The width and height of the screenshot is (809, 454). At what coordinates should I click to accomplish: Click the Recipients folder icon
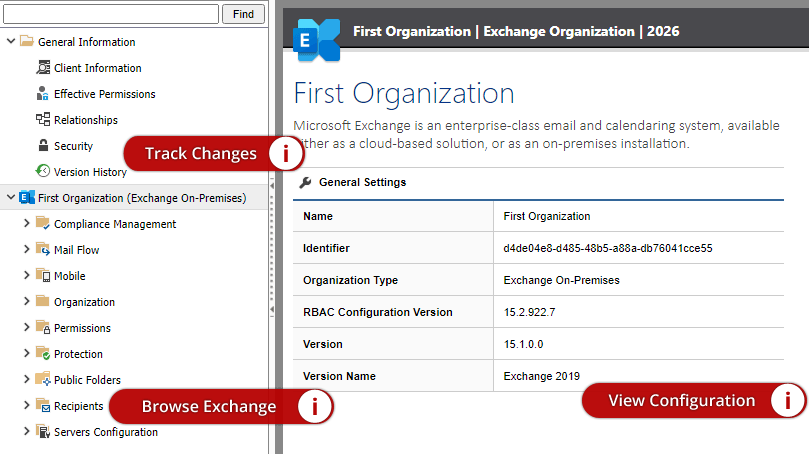[x=43, y=405]
